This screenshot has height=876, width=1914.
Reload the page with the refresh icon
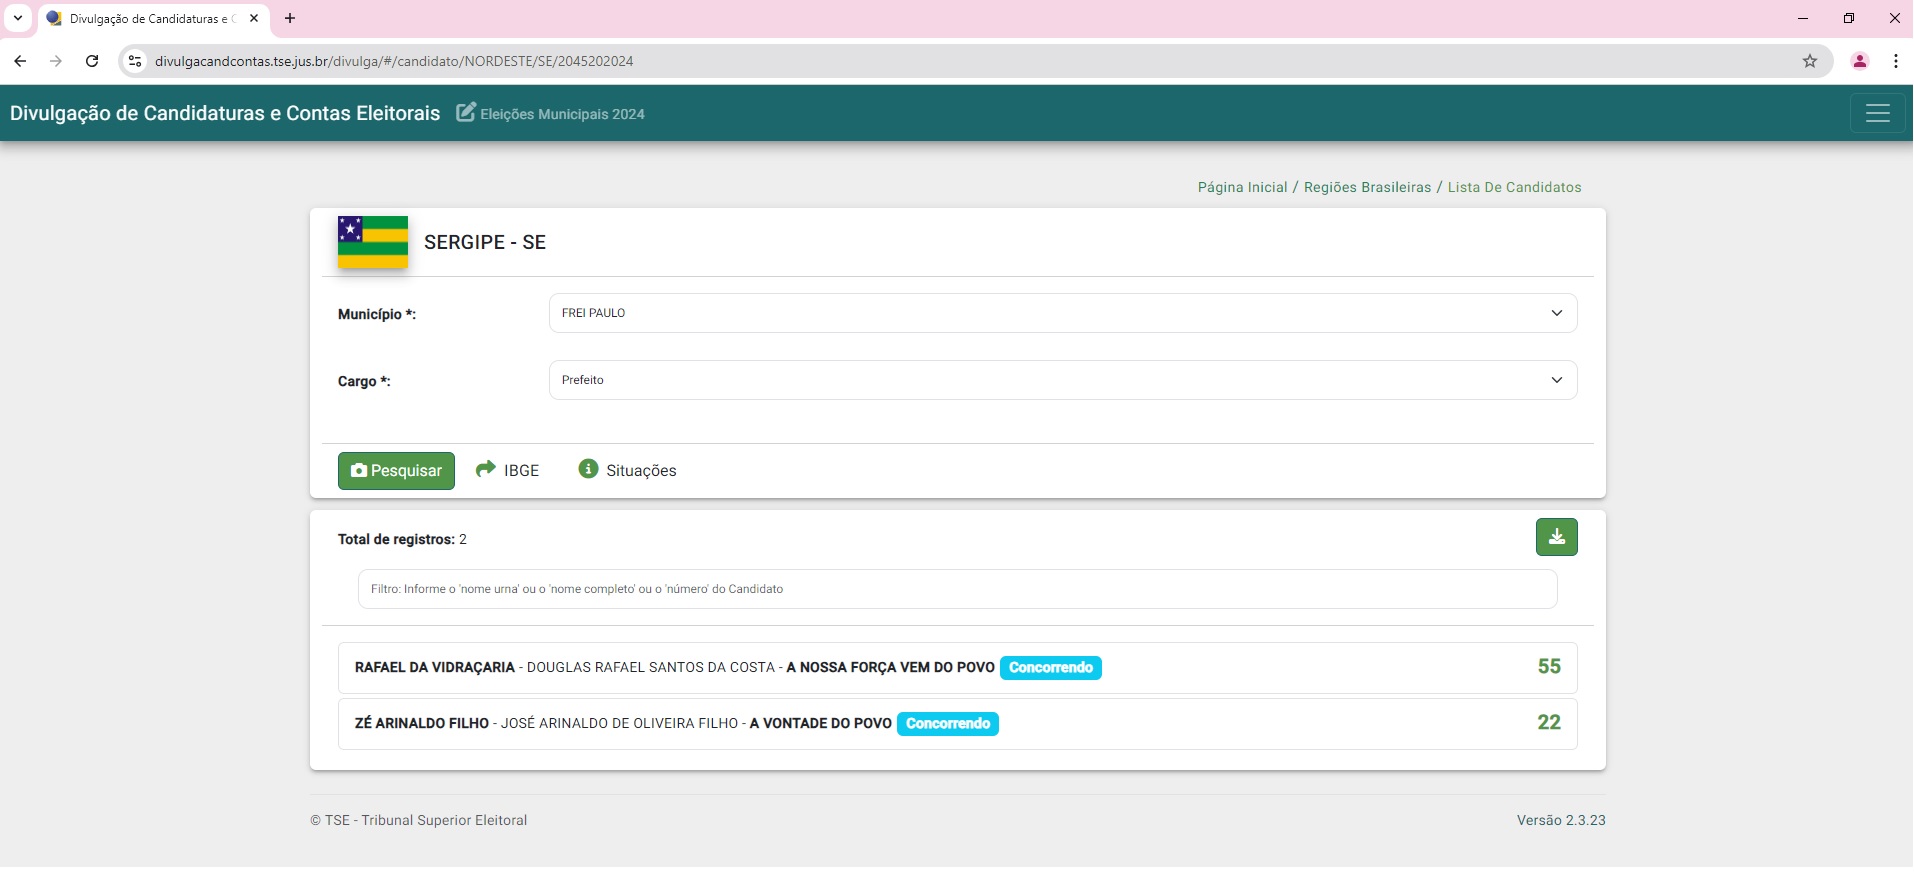[x=92, y=61]
